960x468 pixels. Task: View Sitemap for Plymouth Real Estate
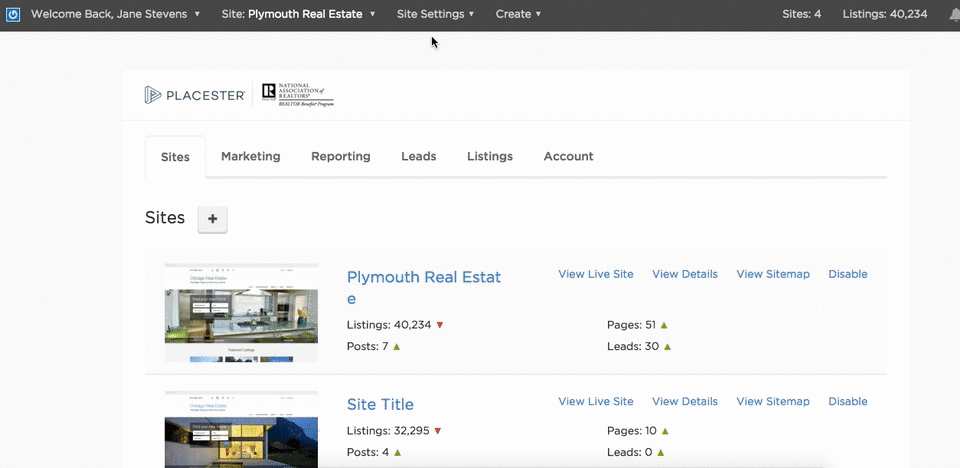773,274
